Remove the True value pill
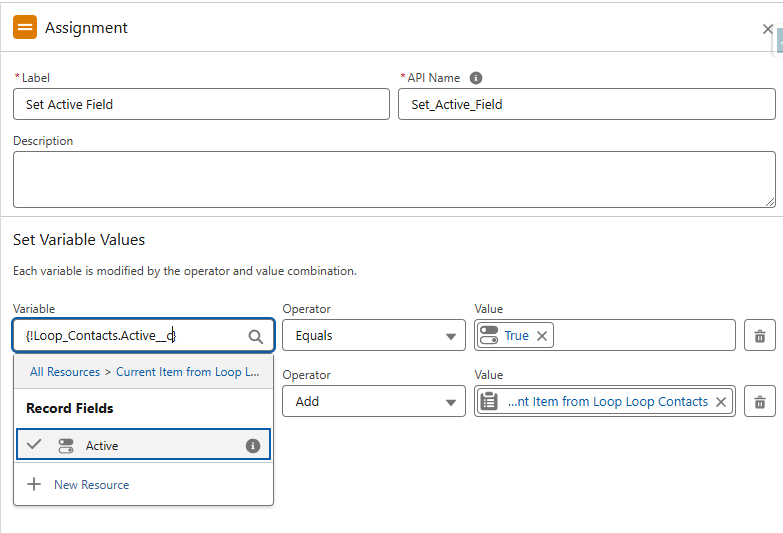Screen dimensions: 783x533 (542, 336)
